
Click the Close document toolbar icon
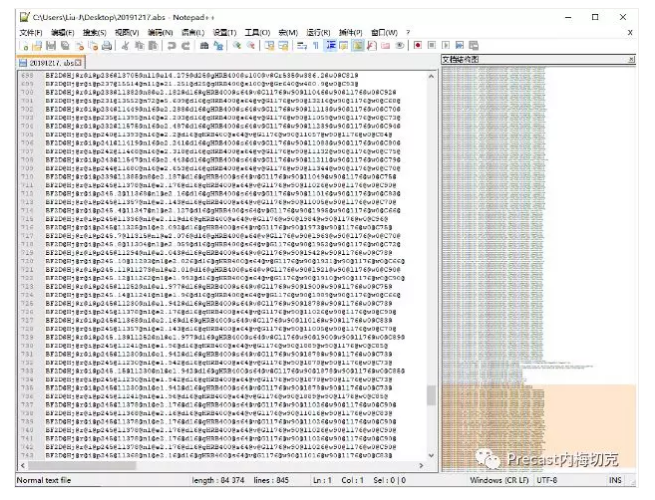tap(79, 46)
